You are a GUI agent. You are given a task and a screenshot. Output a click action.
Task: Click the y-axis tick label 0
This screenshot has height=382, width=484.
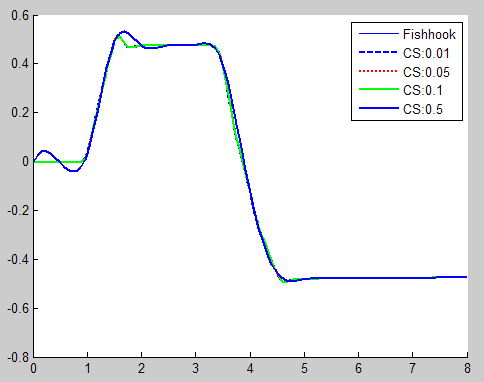(x=25, y=162)
